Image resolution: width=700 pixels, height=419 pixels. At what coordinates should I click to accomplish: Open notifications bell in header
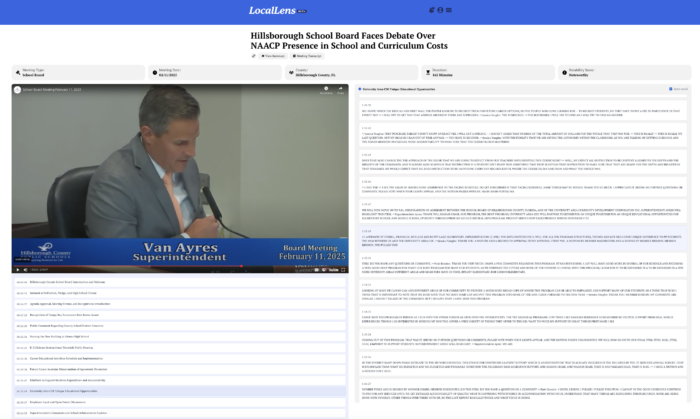[432, 10]
